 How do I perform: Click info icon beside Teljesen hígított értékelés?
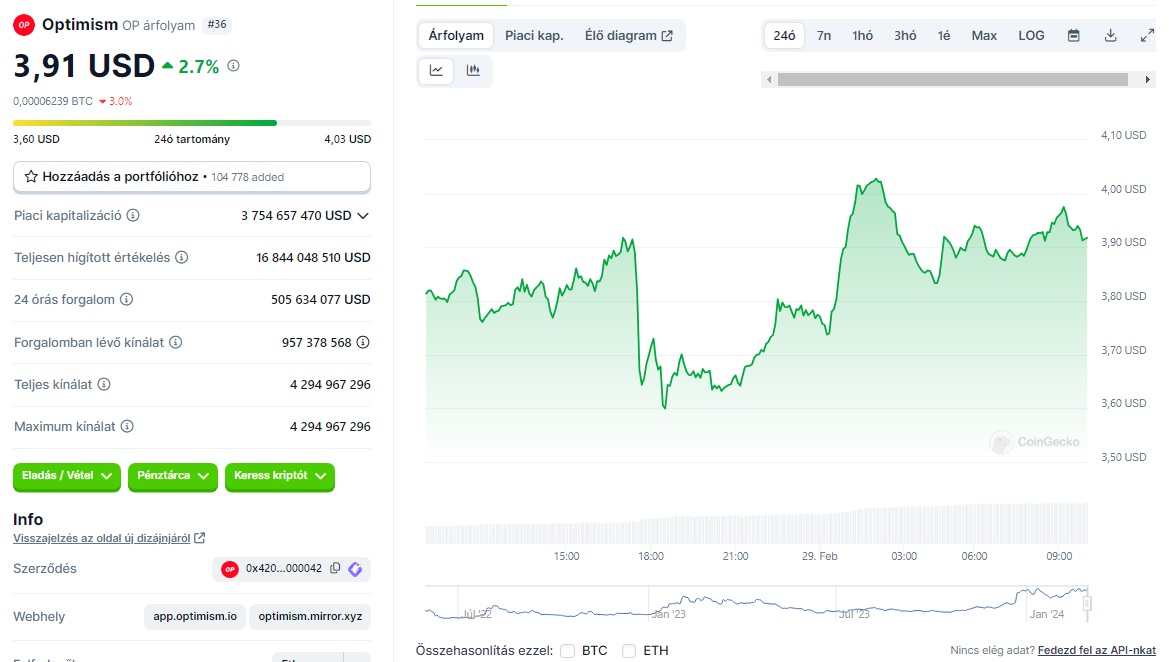(x=181, y=257)
